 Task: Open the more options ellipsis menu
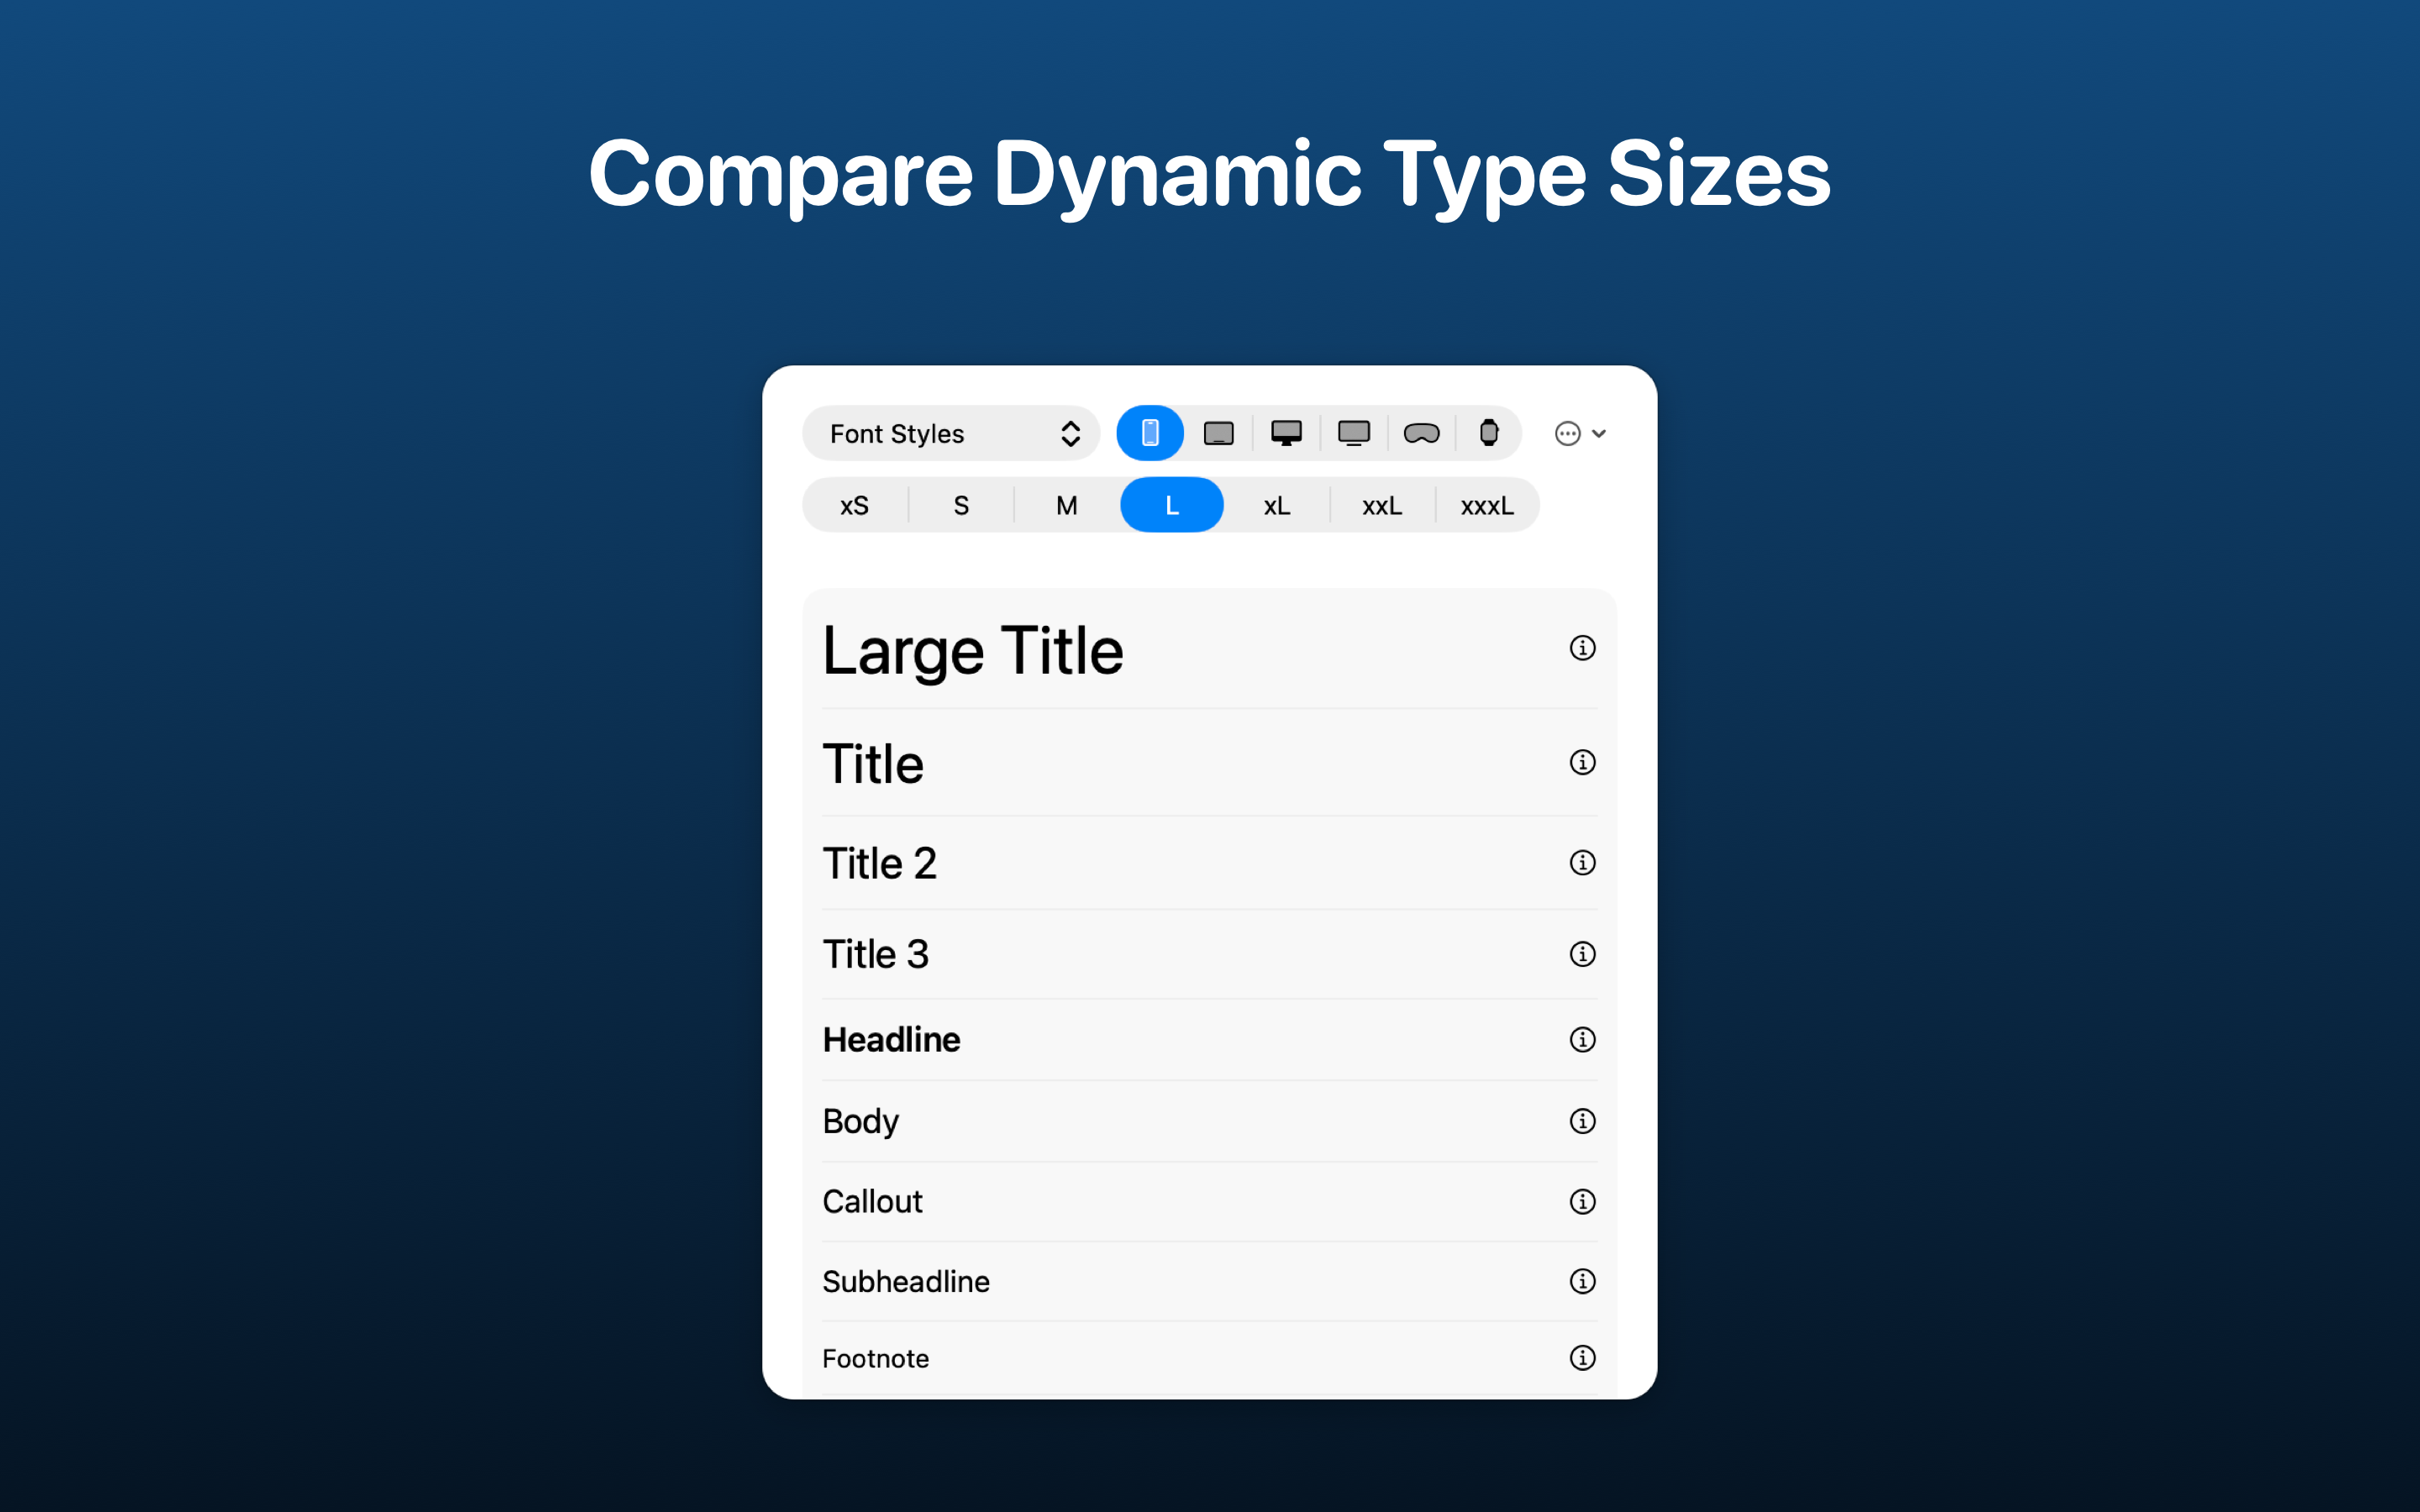(x=1580, y=433)
